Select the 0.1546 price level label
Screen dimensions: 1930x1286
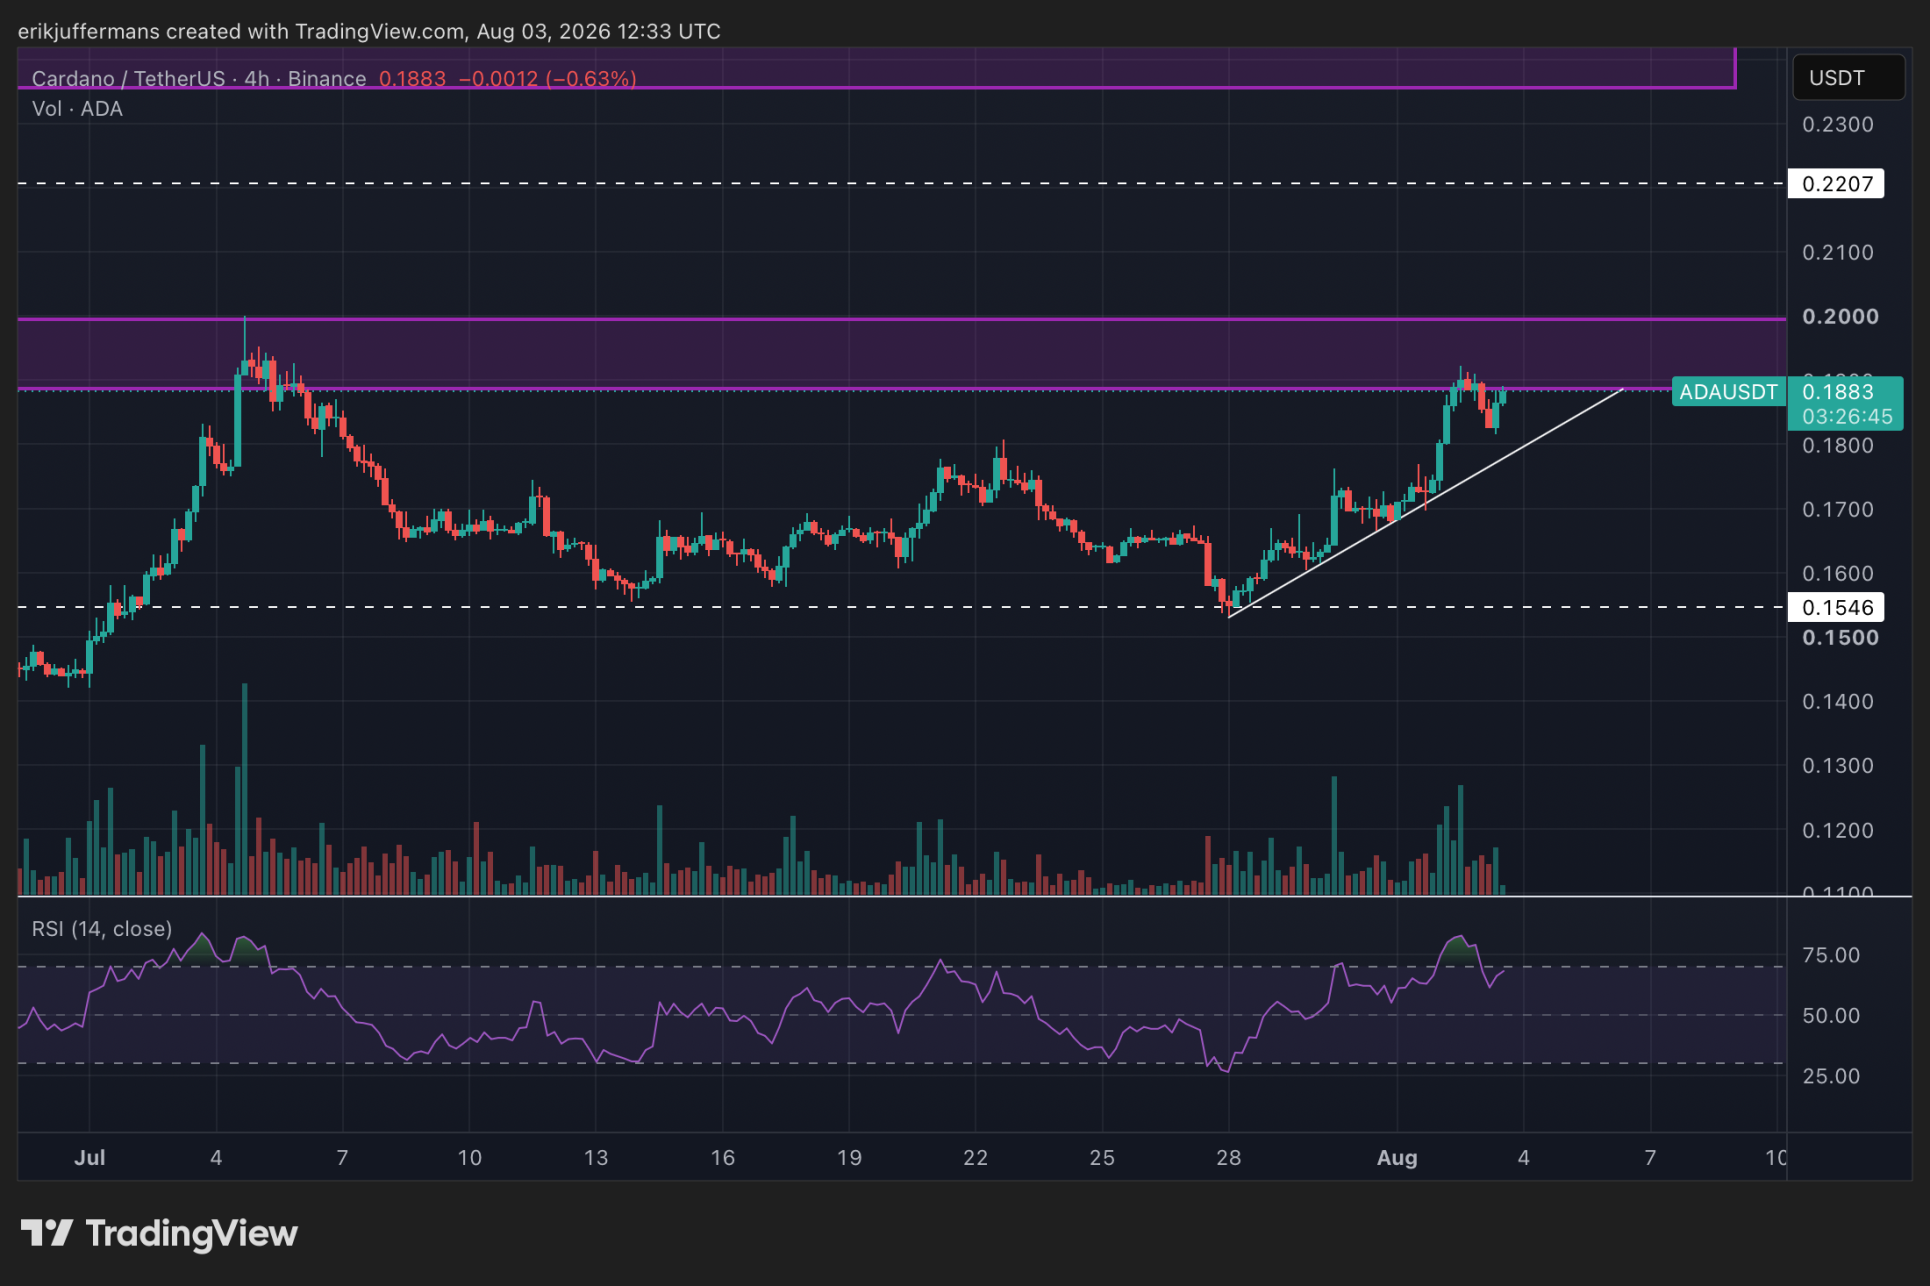pyautogui.click(x=1836, y=607)
